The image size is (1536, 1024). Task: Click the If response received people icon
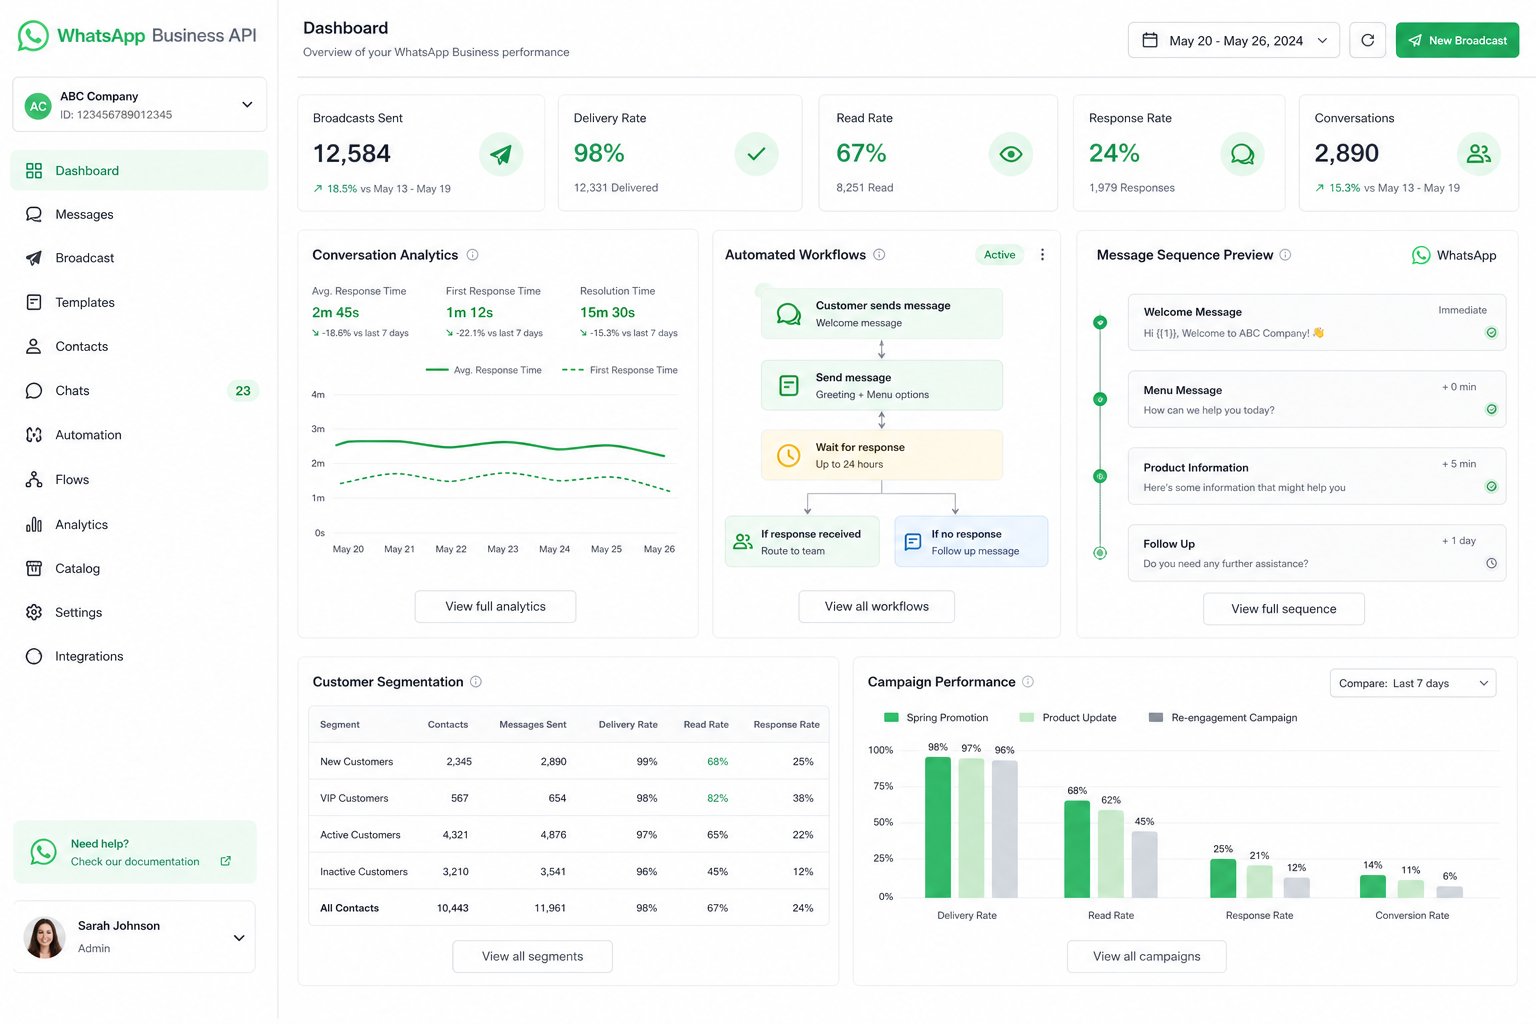[743, 542]
